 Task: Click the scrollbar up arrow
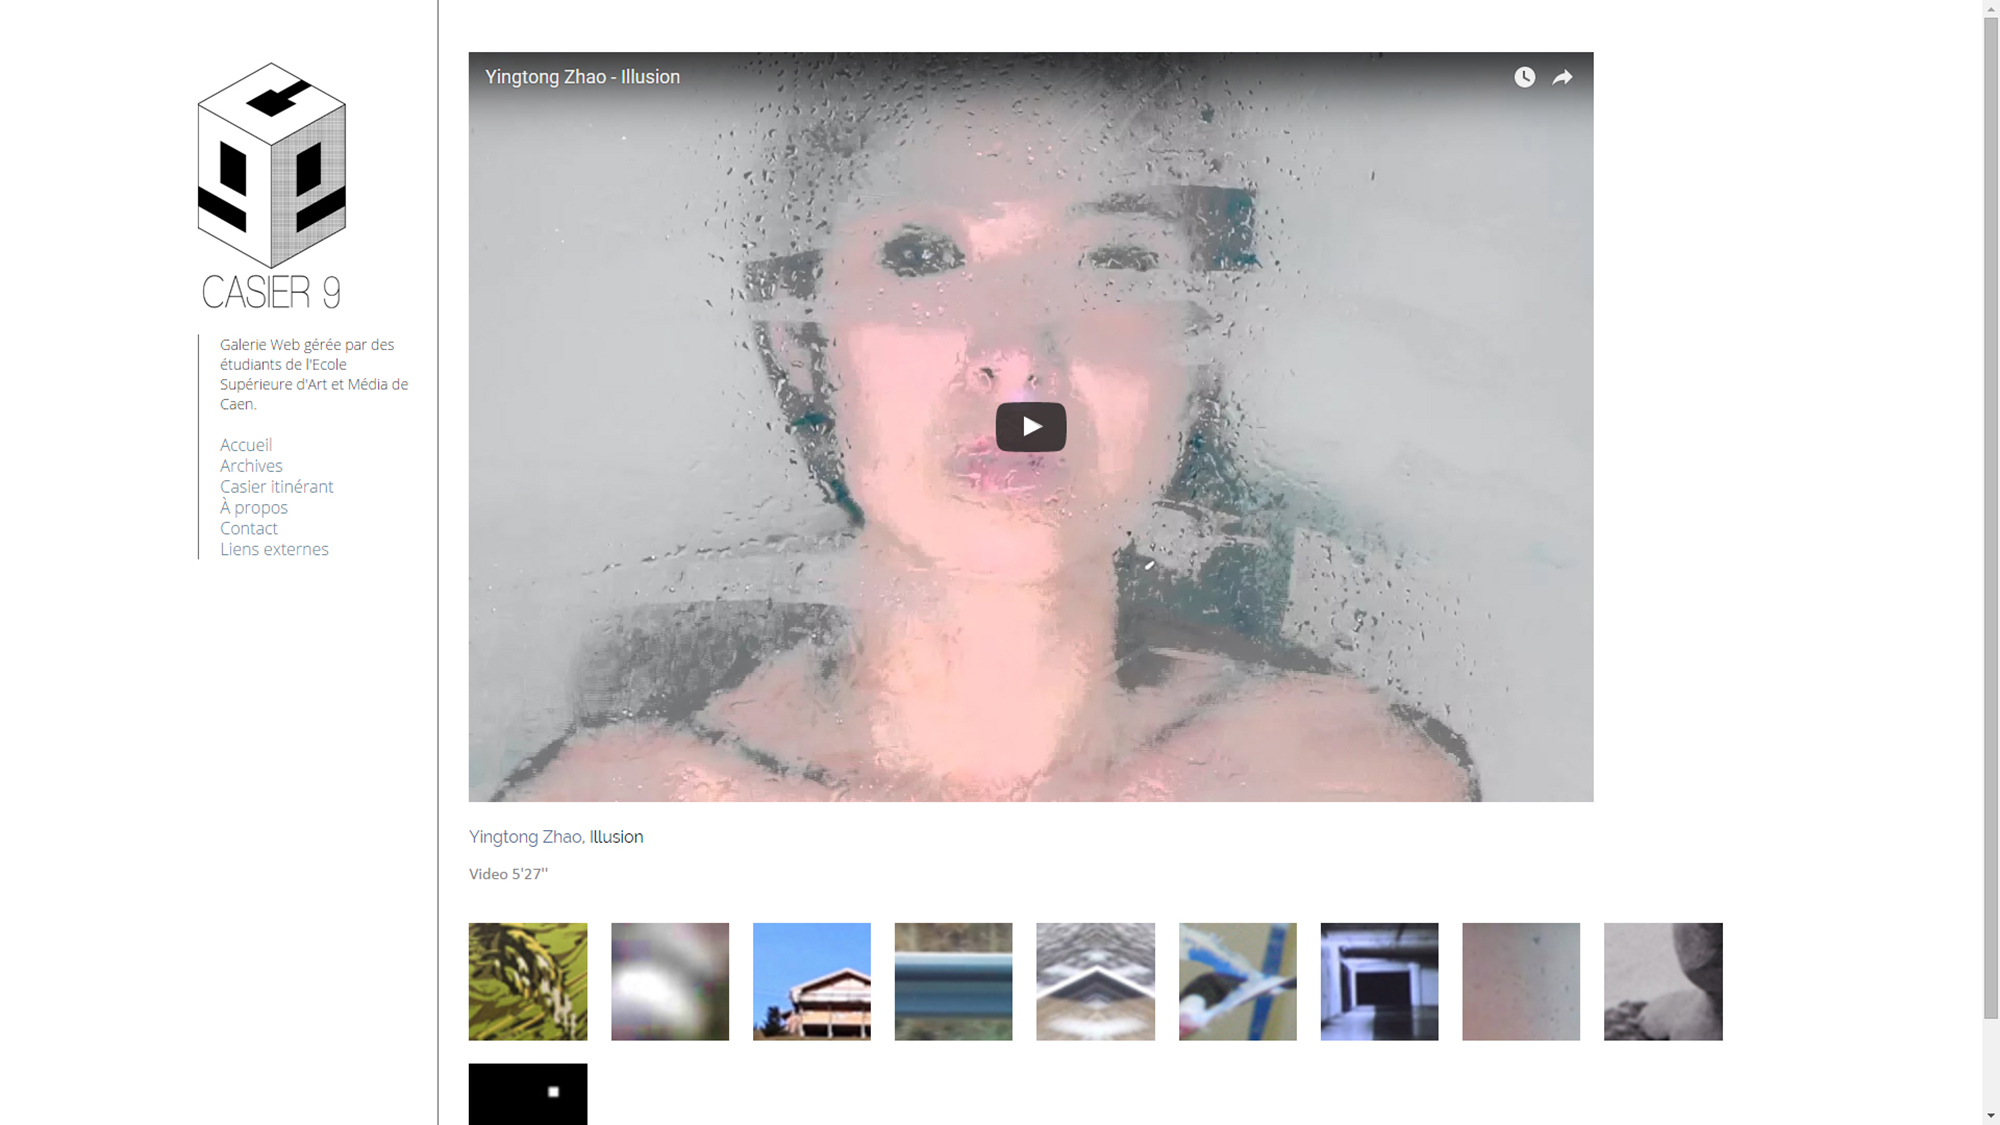point(1991,8)
